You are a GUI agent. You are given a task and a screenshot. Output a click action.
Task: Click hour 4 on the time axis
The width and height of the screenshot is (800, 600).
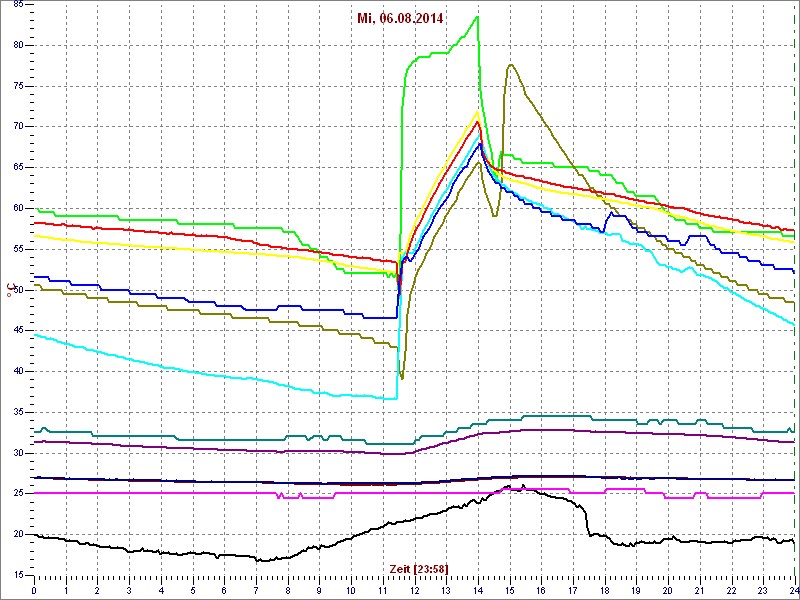pos(161,590)
